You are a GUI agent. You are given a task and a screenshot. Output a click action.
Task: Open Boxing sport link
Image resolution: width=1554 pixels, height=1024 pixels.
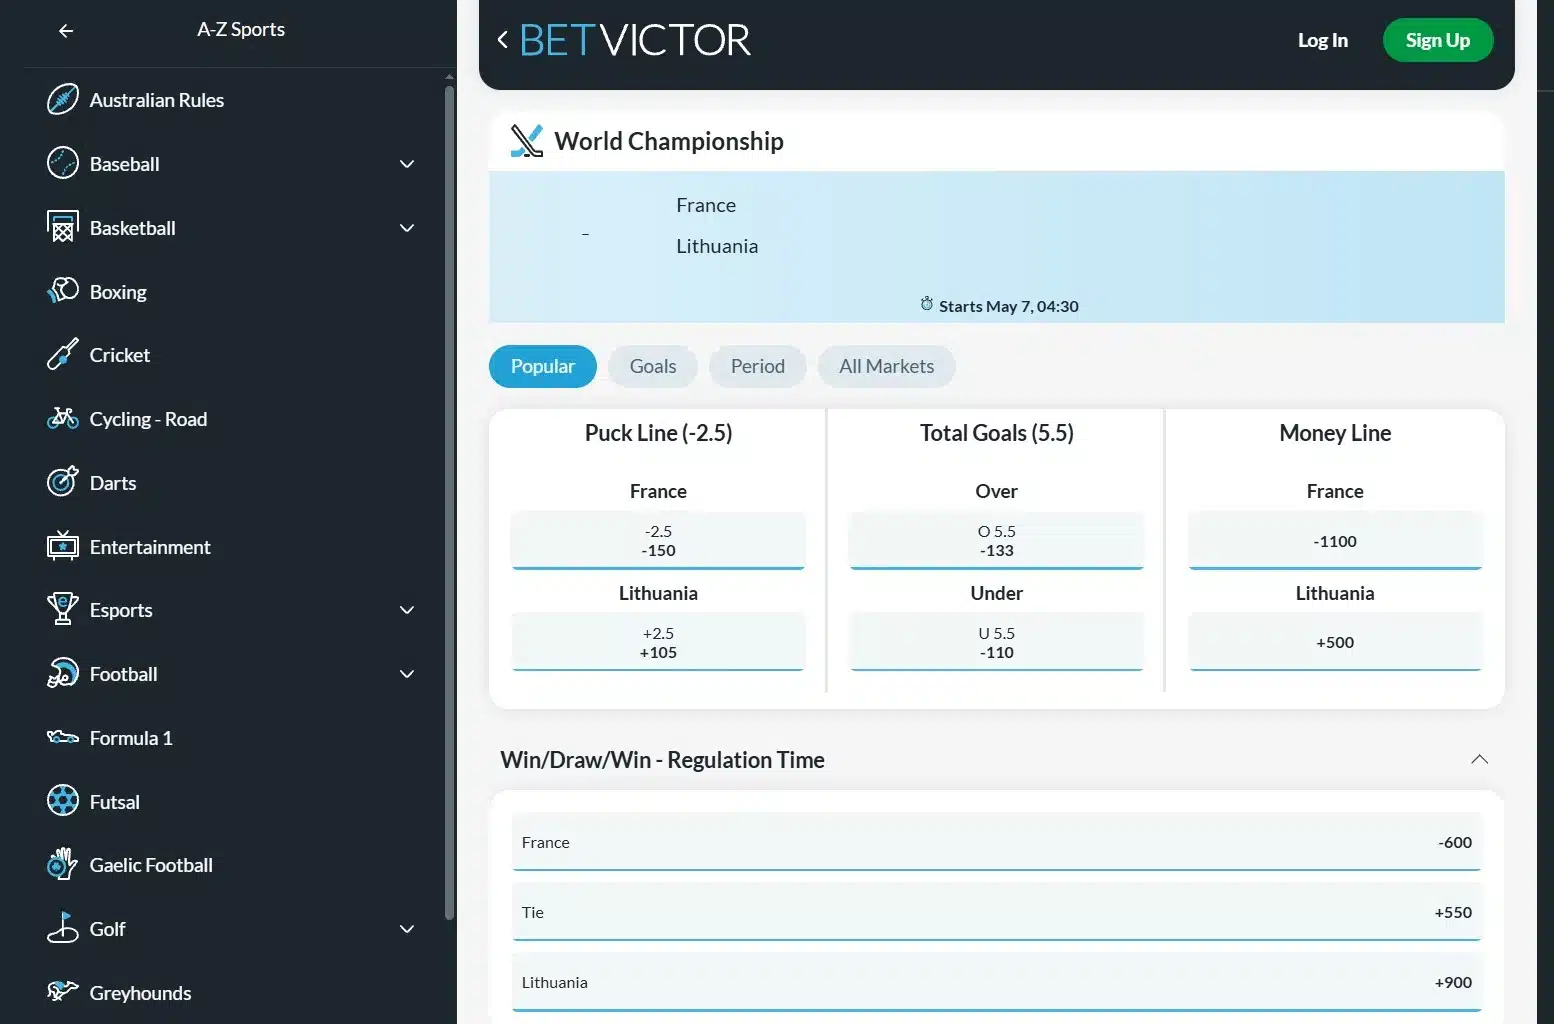[x=118, y=292]
